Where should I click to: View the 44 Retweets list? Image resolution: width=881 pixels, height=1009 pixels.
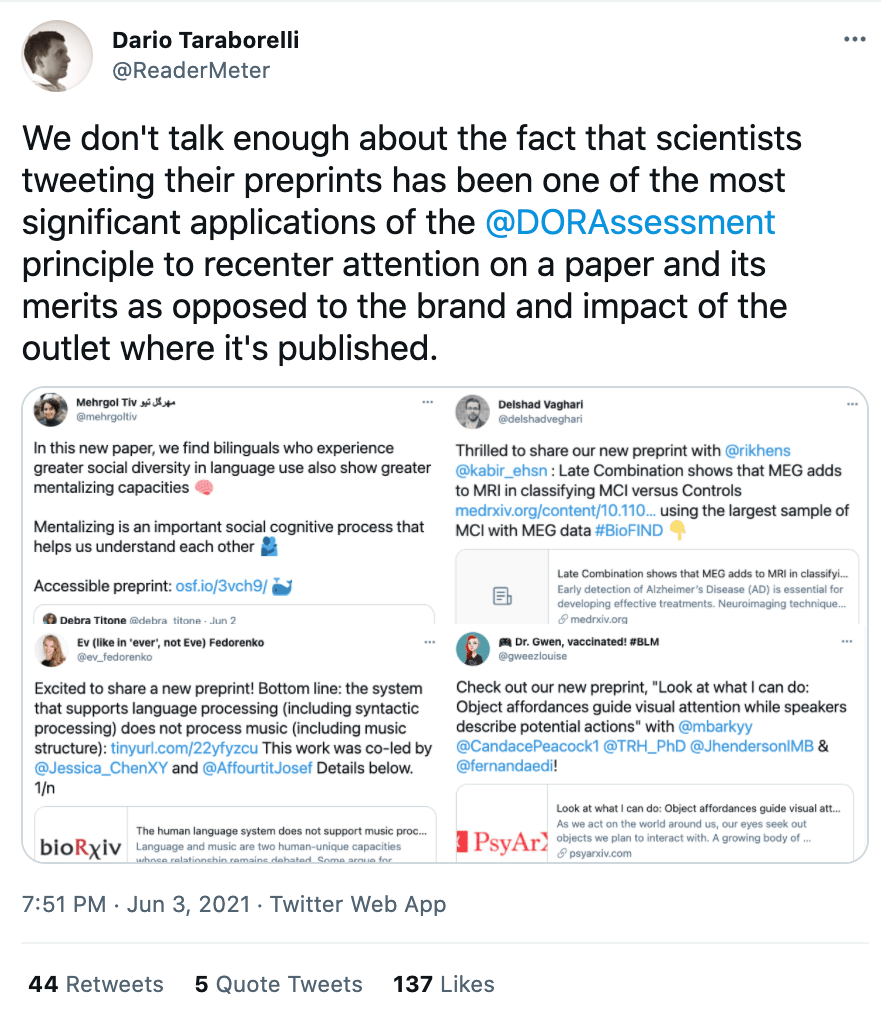[x=96, y=984]
